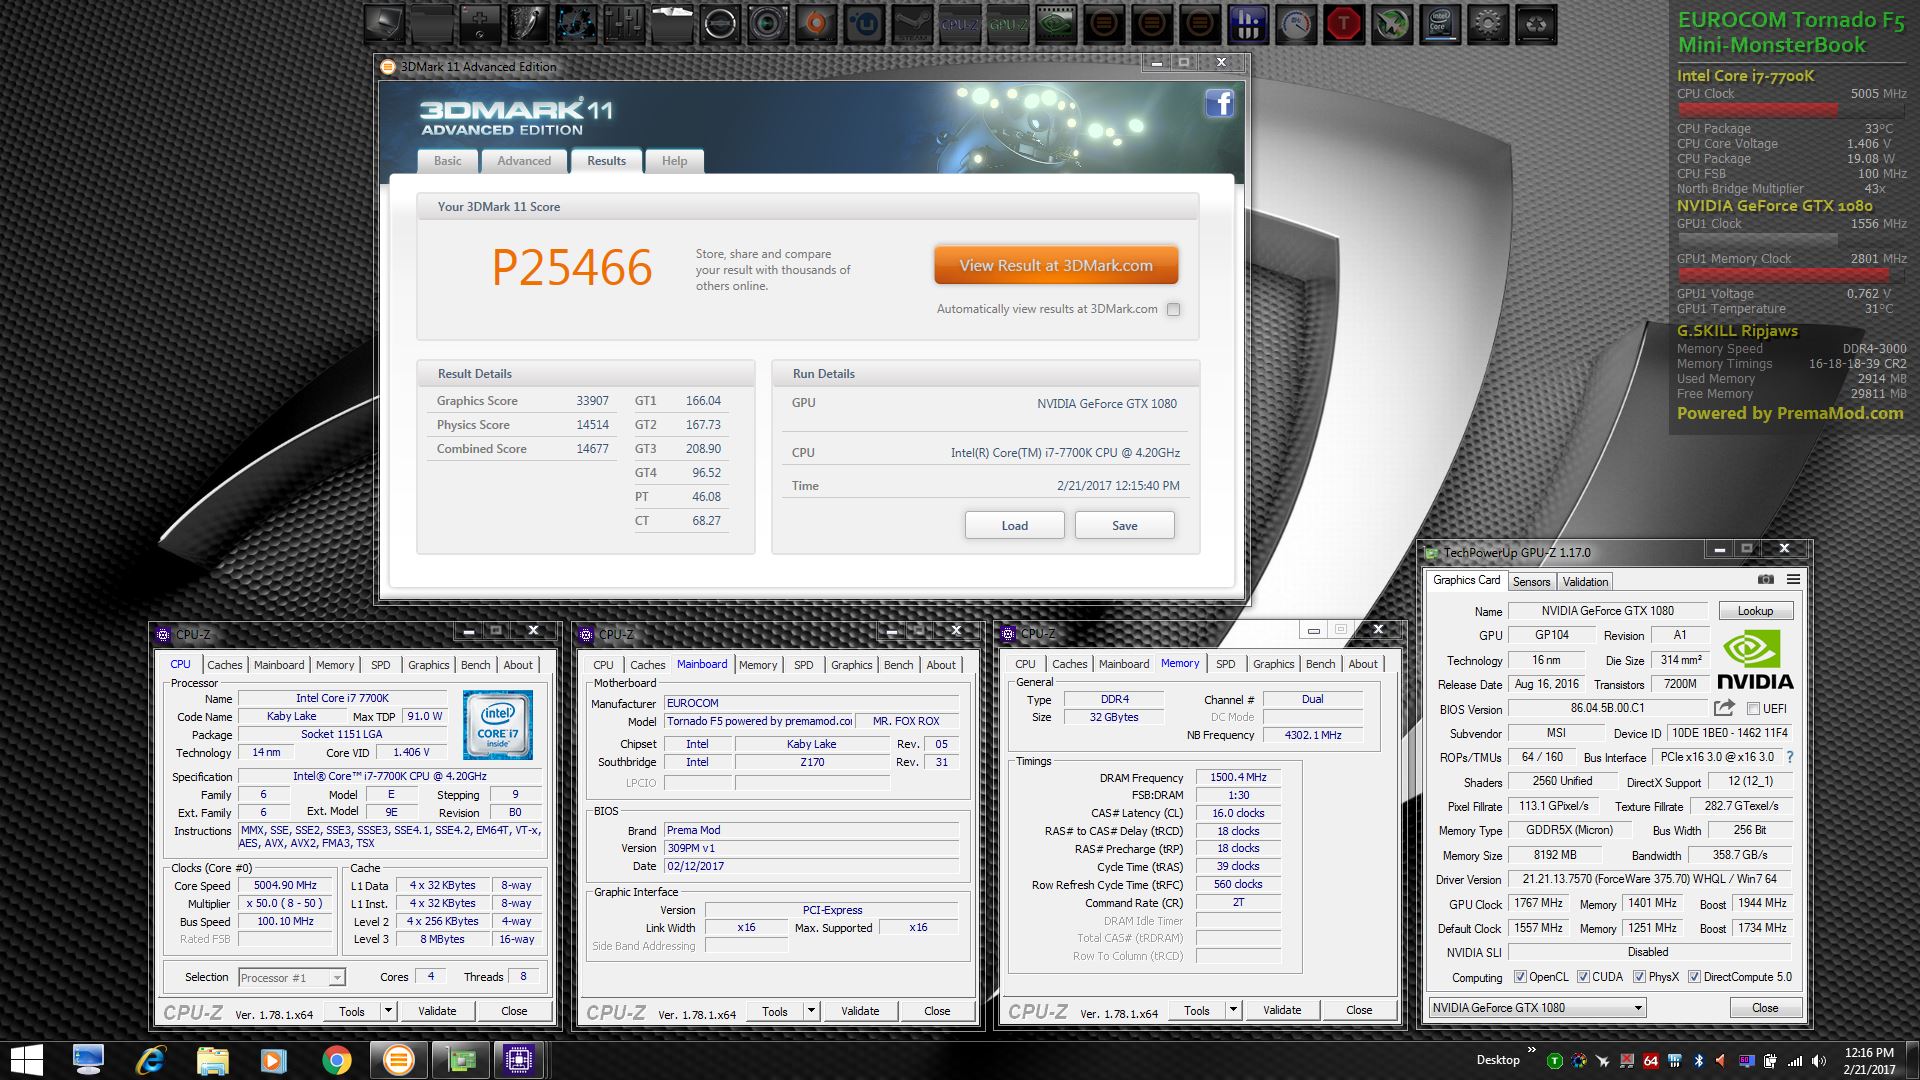Click Save button in Run Details

[x=1124, y=526]
